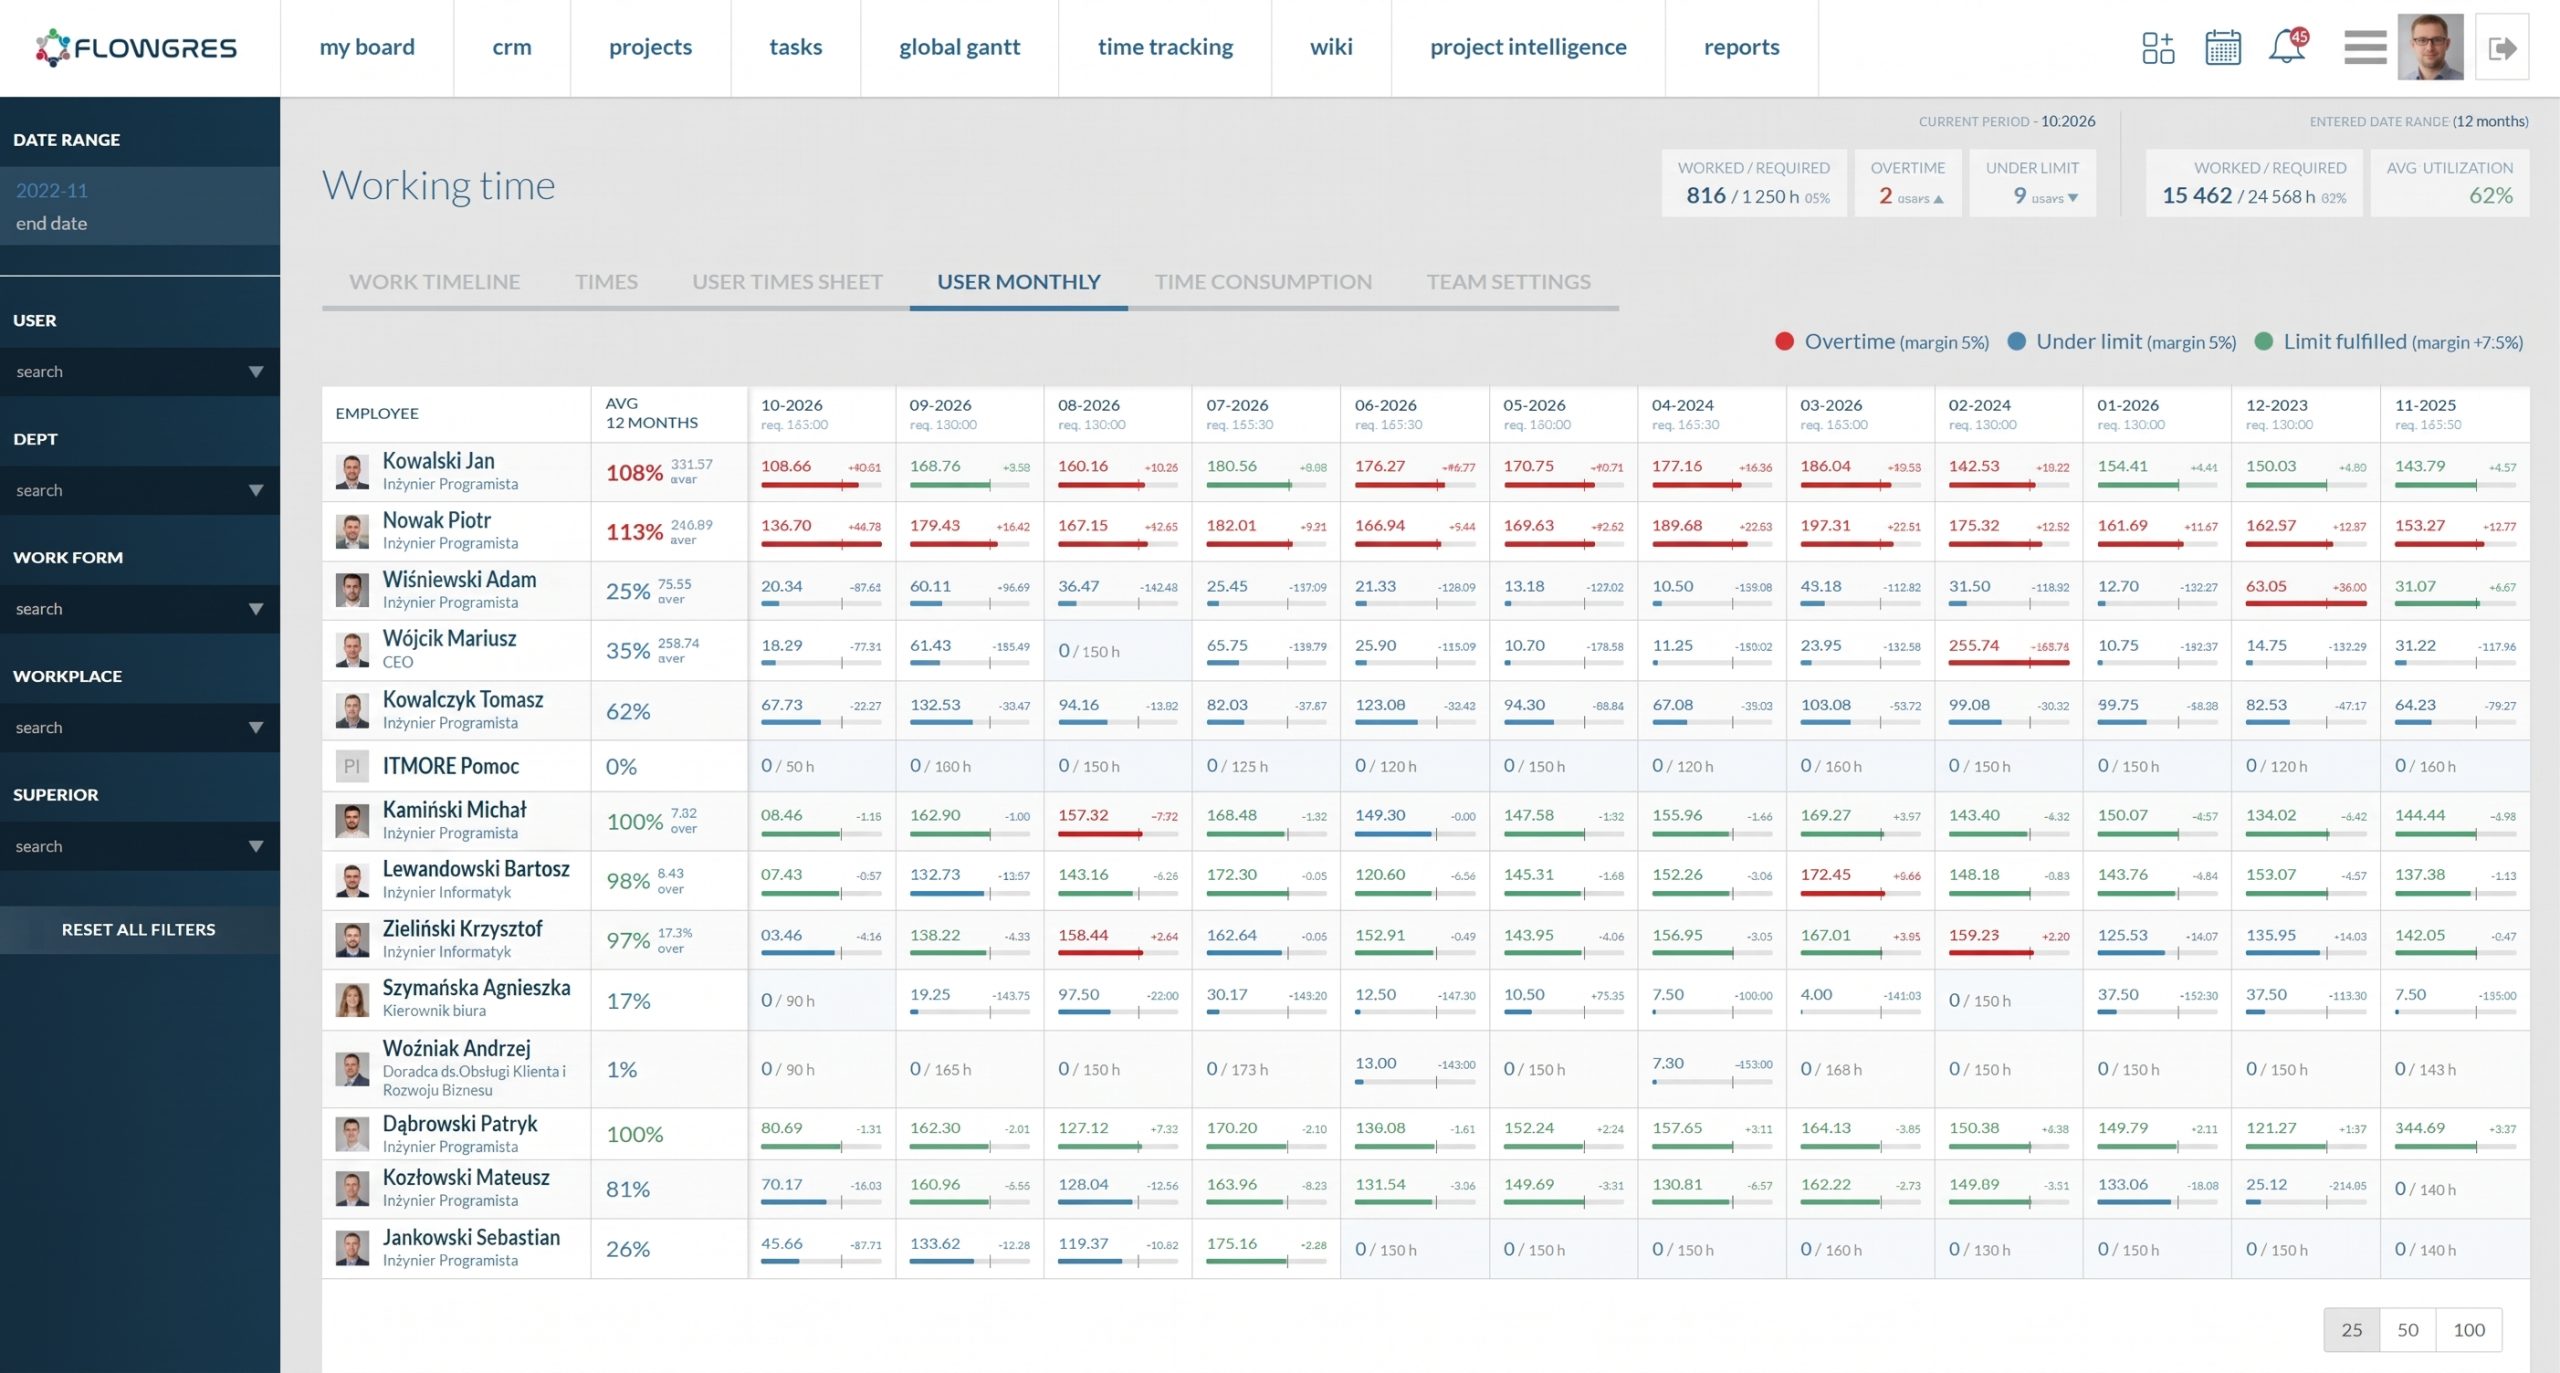Viewport: 2560px width, 1373px height.
Task: Go to my board
Action: tap(367, 47)
